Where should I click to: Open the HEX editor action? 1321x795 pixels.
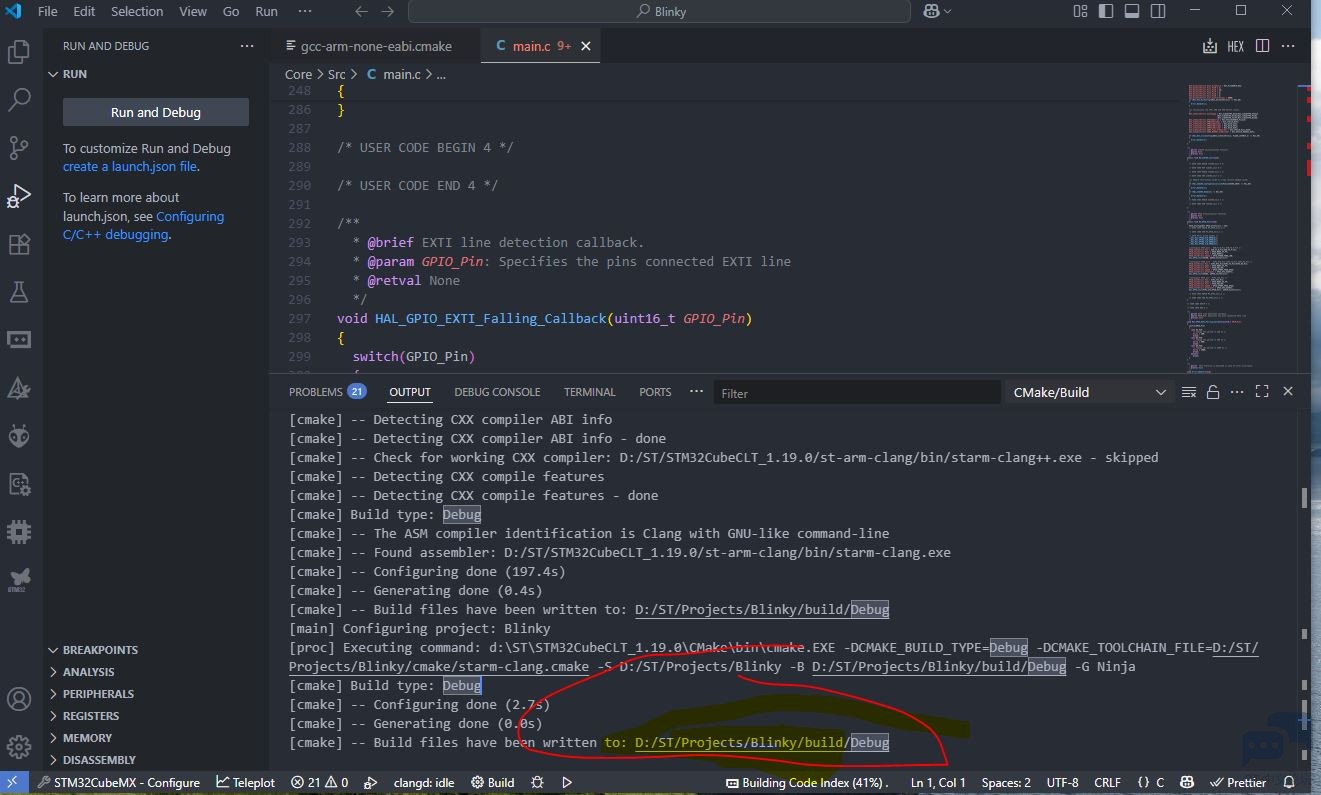point(1236,46)
